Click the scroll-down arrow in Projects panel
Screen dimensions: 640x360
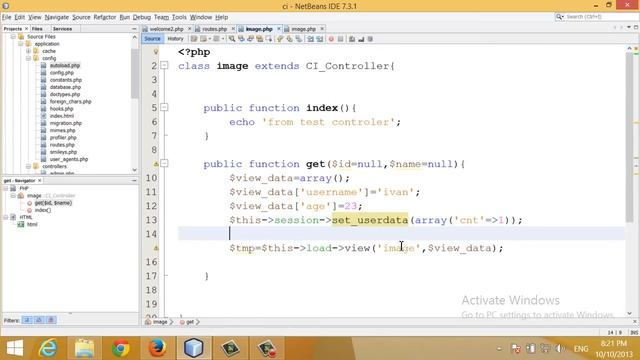click(x=135, y=170)
